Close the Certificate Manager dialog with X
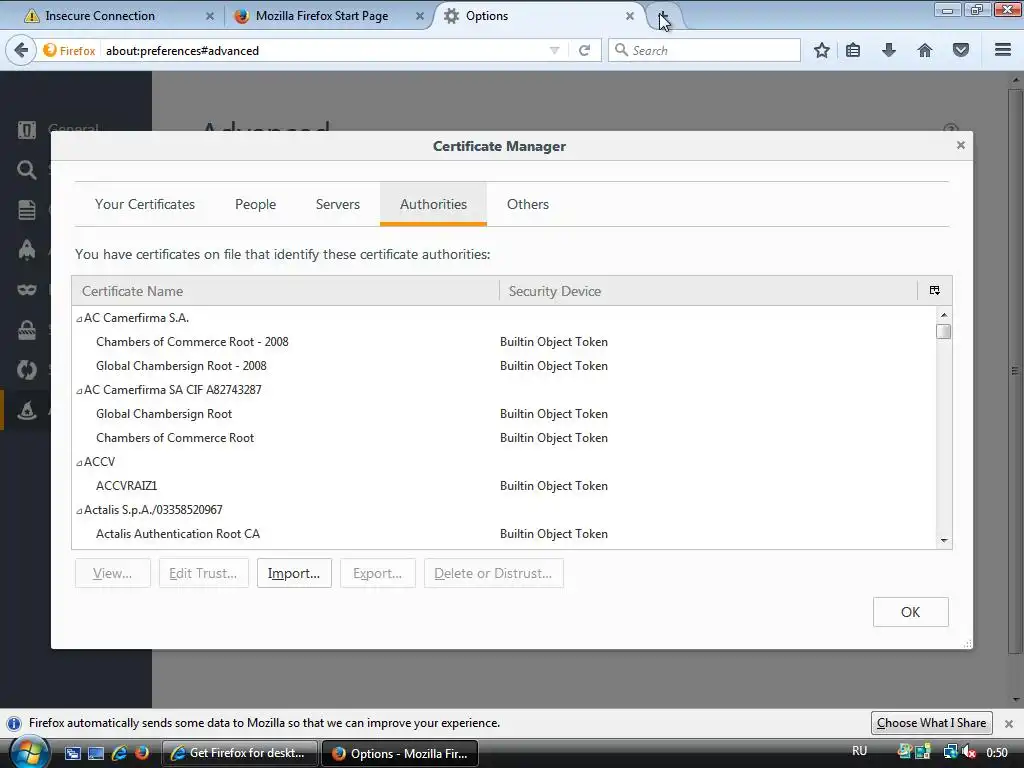 [961, 145]
